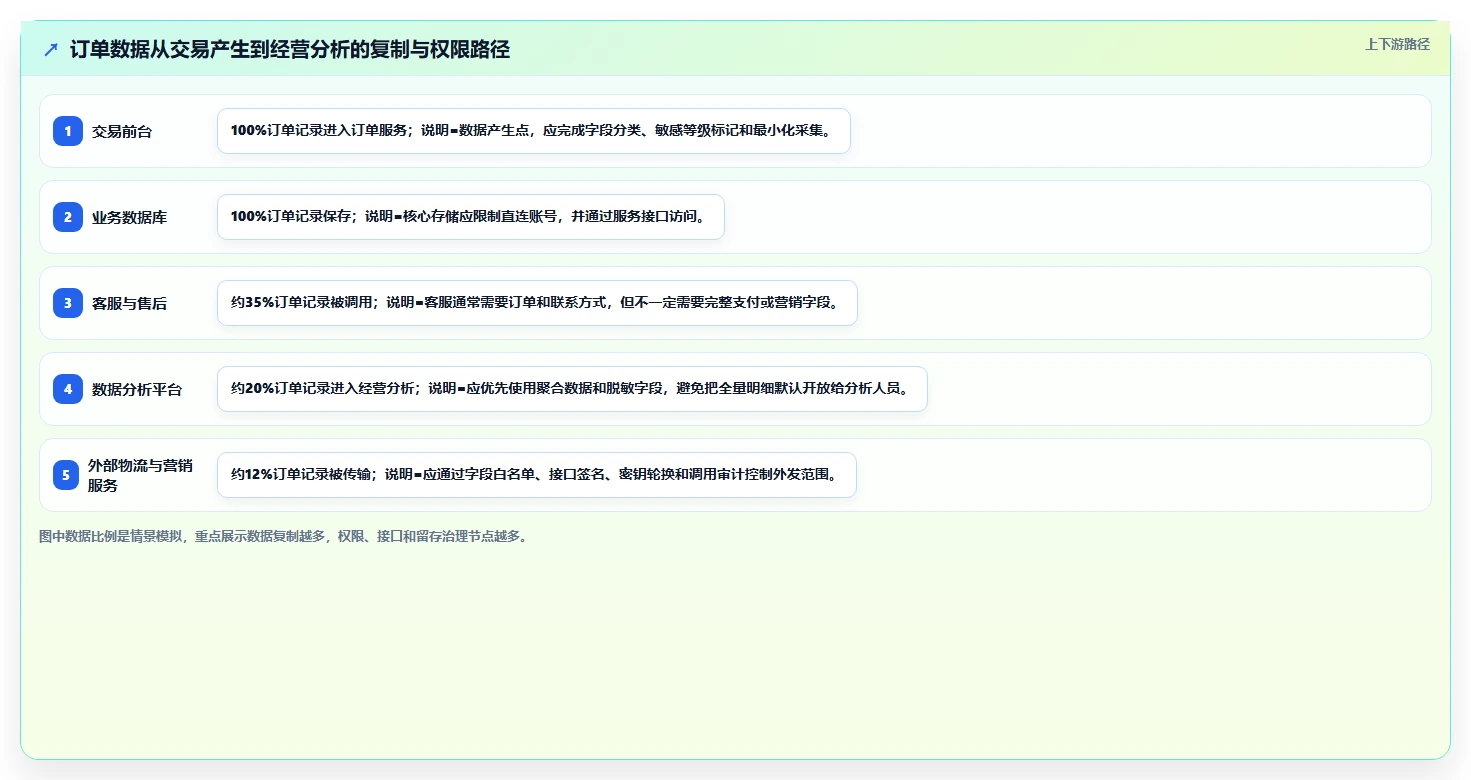
Task: Click the heading about 订单数据 复制与权限路径
Action: (290, 50)
